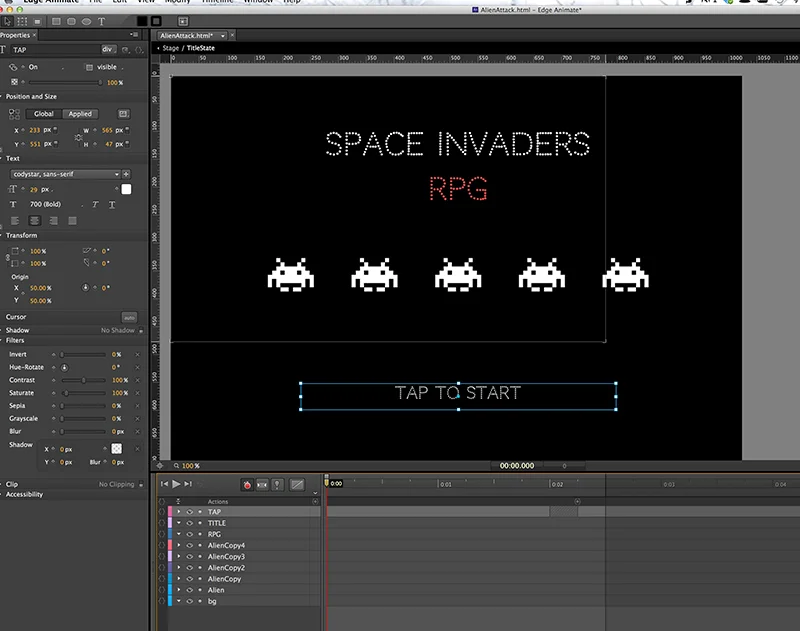Go to start of timeline
The image size is (800, 631).
(164, 484)
